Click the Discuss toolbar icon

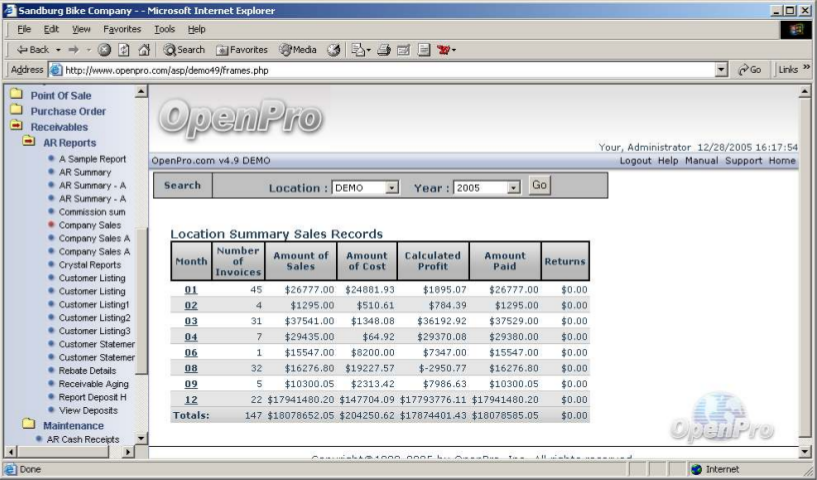(x=424, y=50)
